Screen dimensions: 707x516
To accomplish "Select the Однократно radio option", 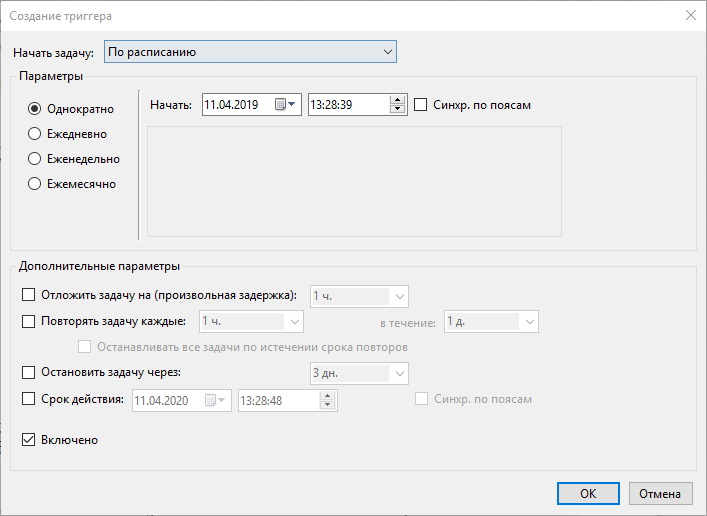I will tap(35, 109).
